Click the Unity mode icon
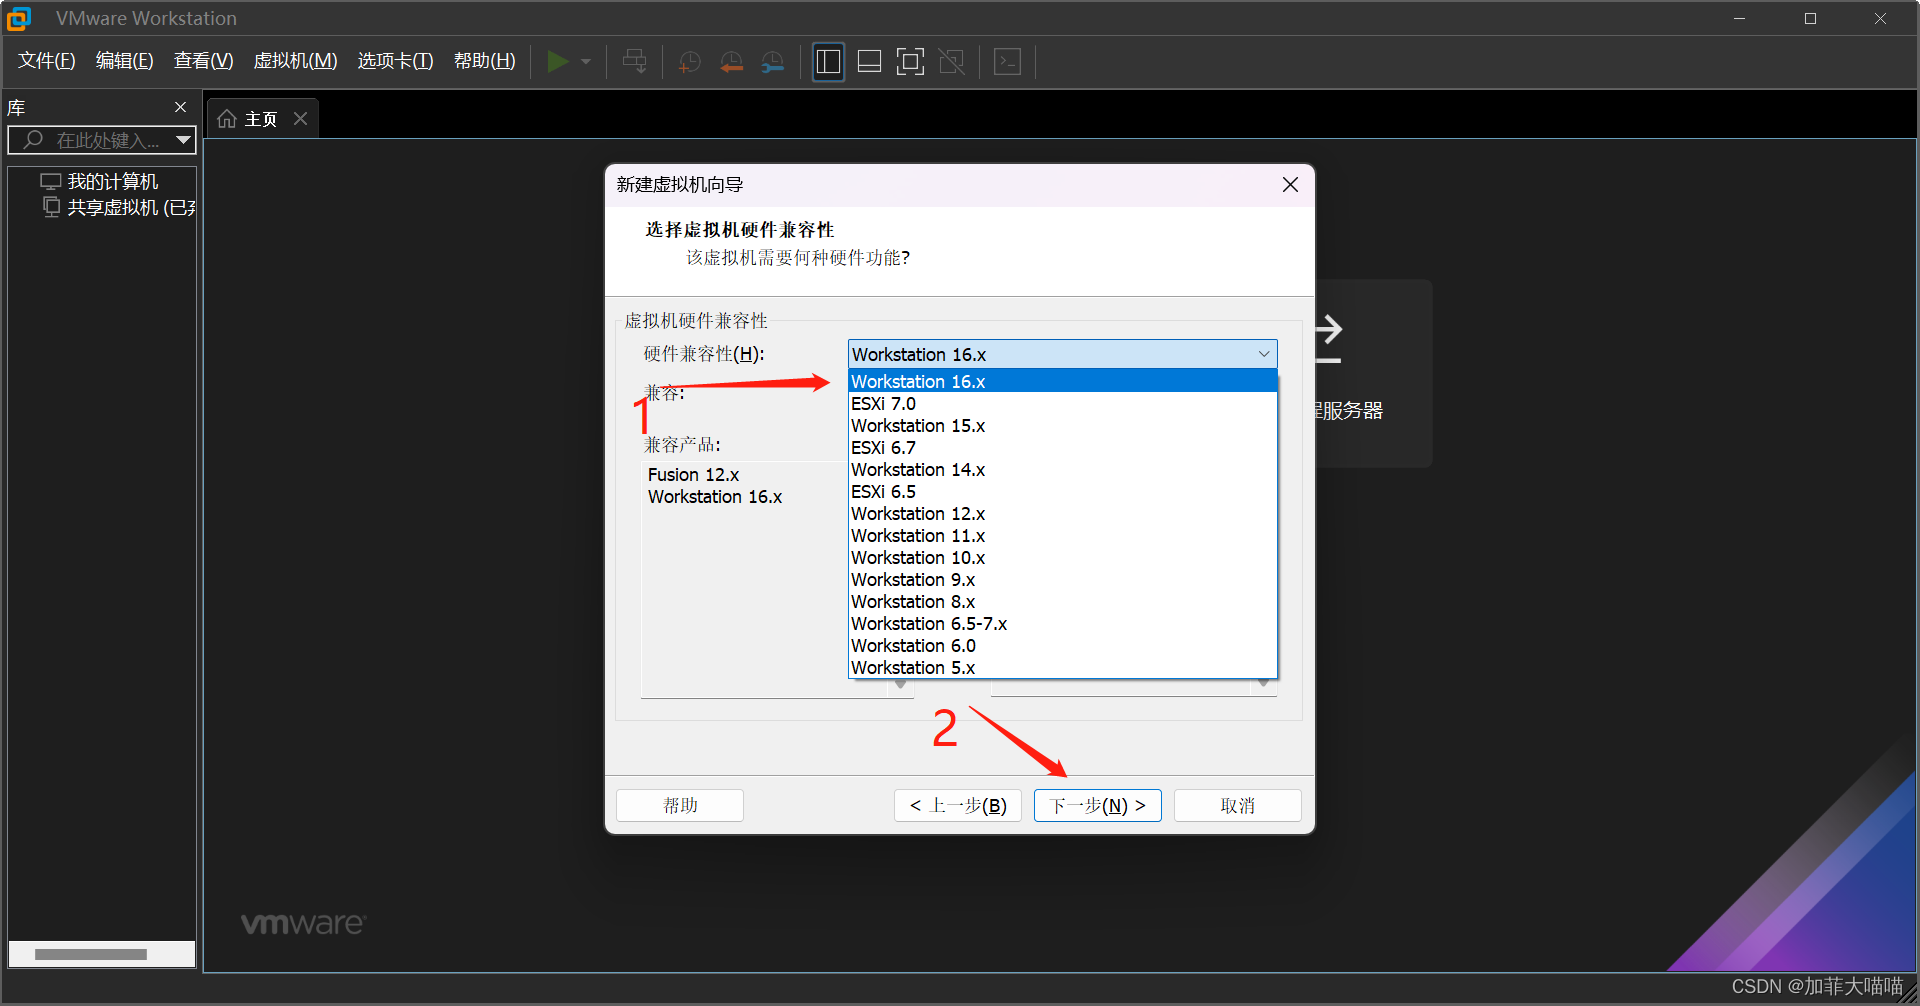Screen dimensions: 1920x1006 (x=952, y=62)
